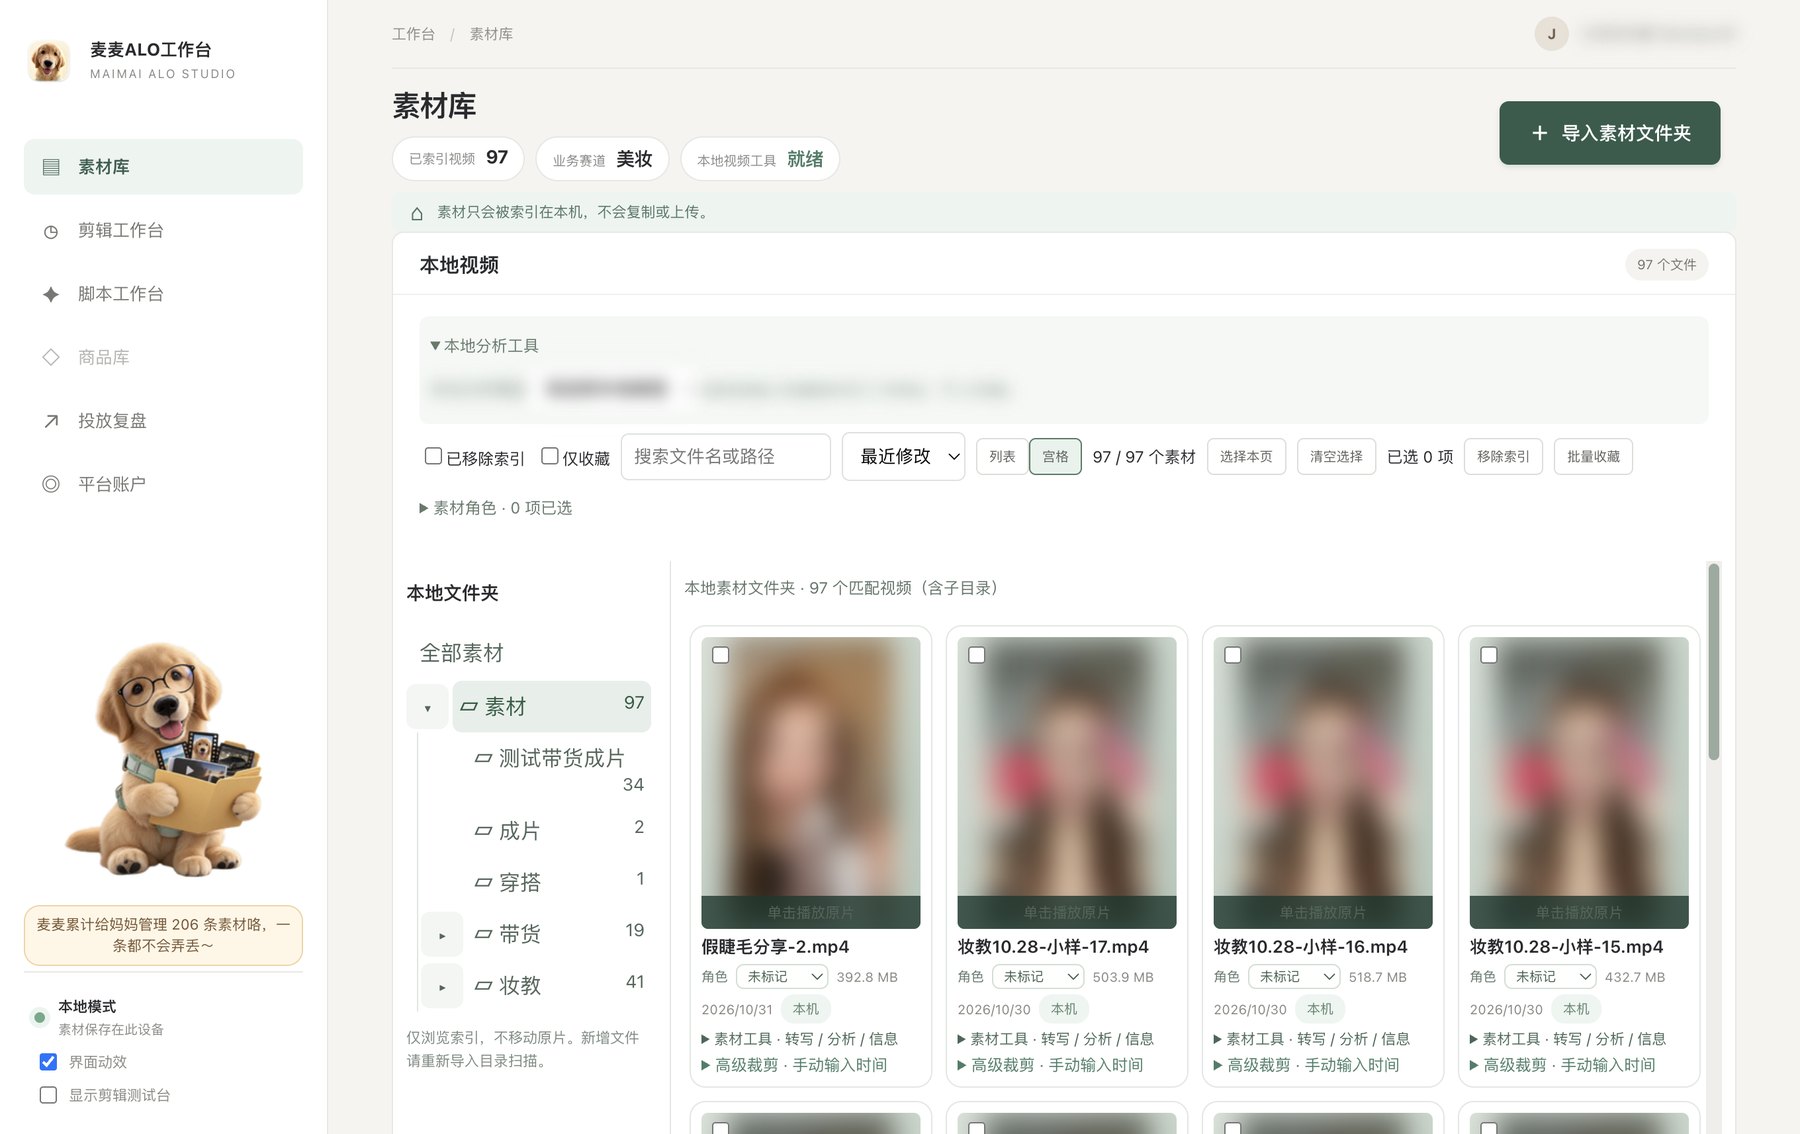Go to 脚本工作台 section
The image size is (1800, 1134).
[163, 294]
